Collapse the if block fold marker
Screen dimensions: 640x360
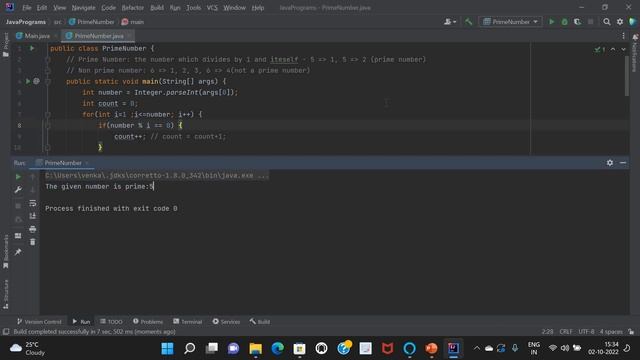click(48, 125)
